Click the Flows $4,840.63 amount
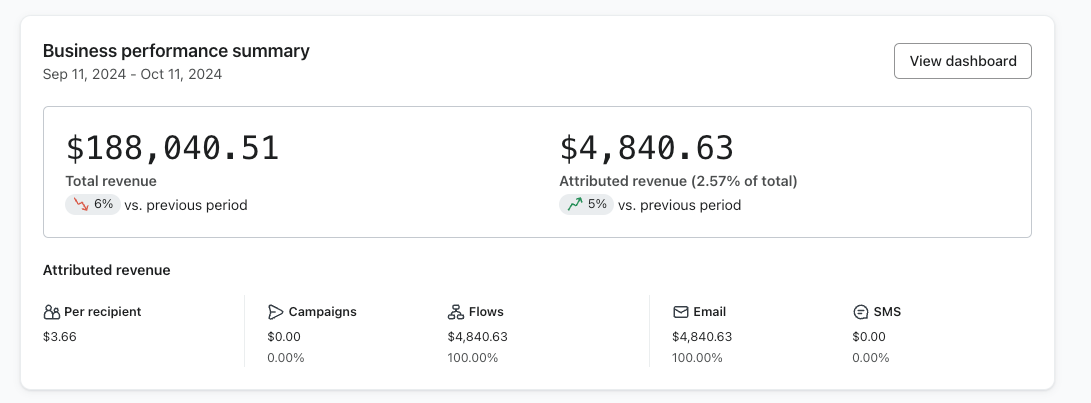Viewport: 1091px width, 403px height. tap(478, 337)
